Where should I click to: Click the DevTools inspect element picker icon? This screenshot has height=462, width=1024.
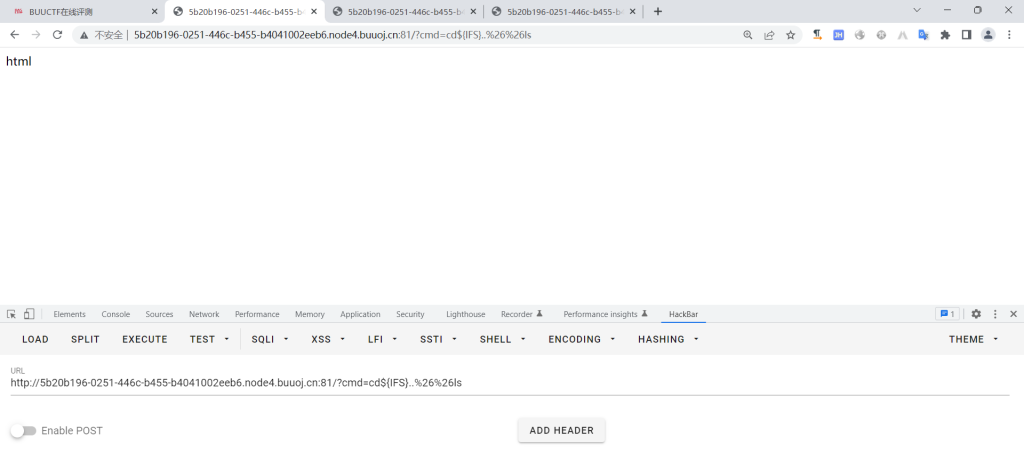(11, 314)
